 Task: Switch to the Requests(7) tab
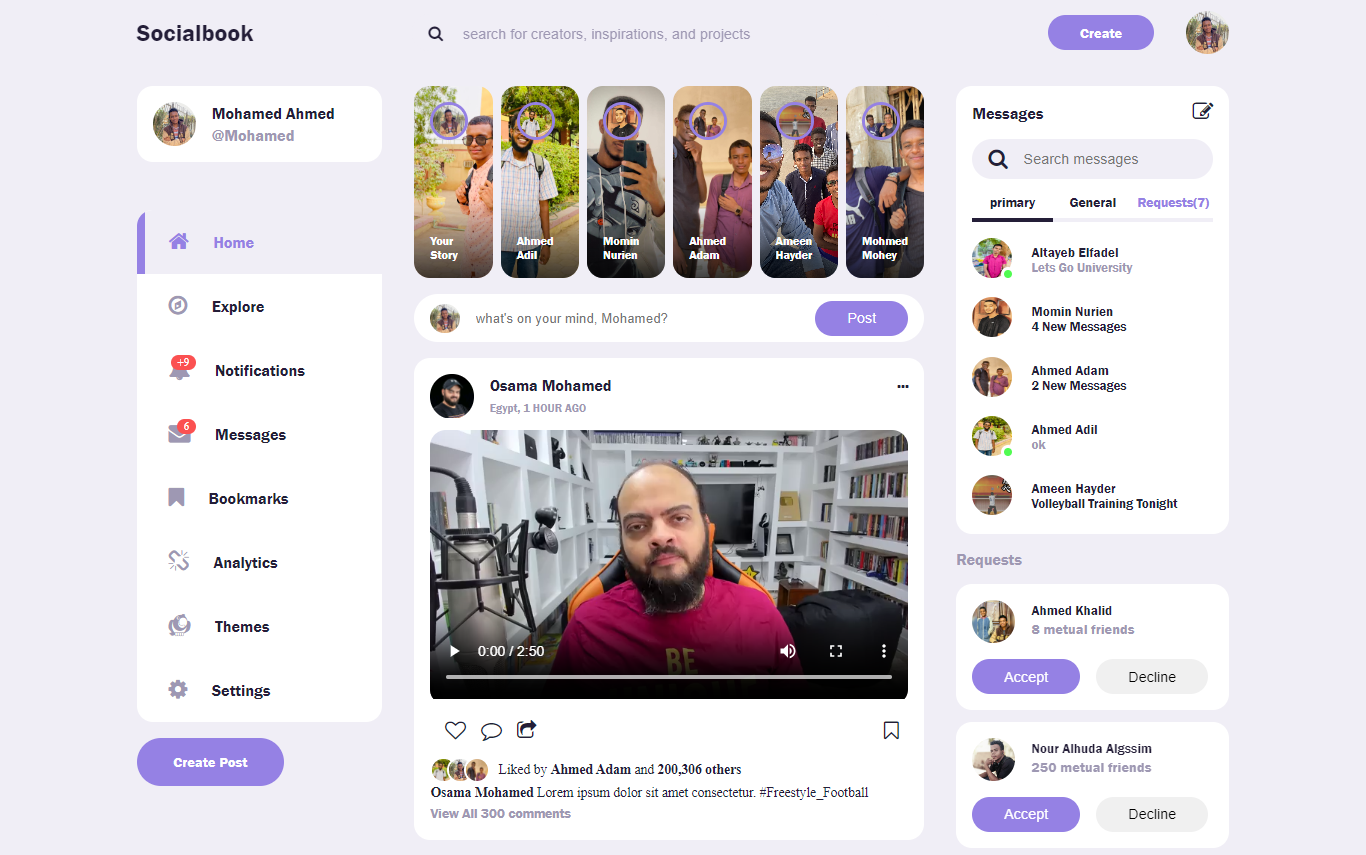point(1173,203)
